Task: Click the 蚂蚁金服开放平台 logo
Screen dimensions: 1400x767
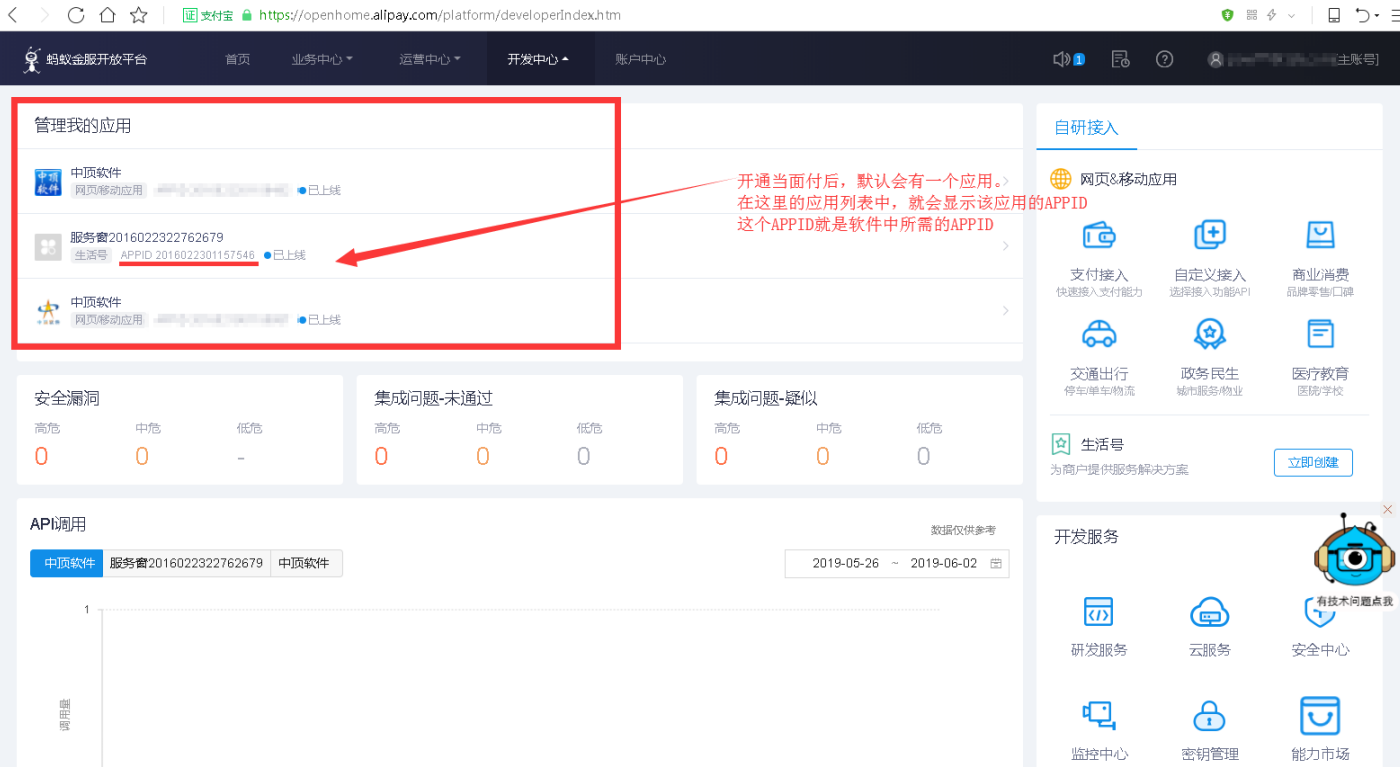Action: click(85, 59)
